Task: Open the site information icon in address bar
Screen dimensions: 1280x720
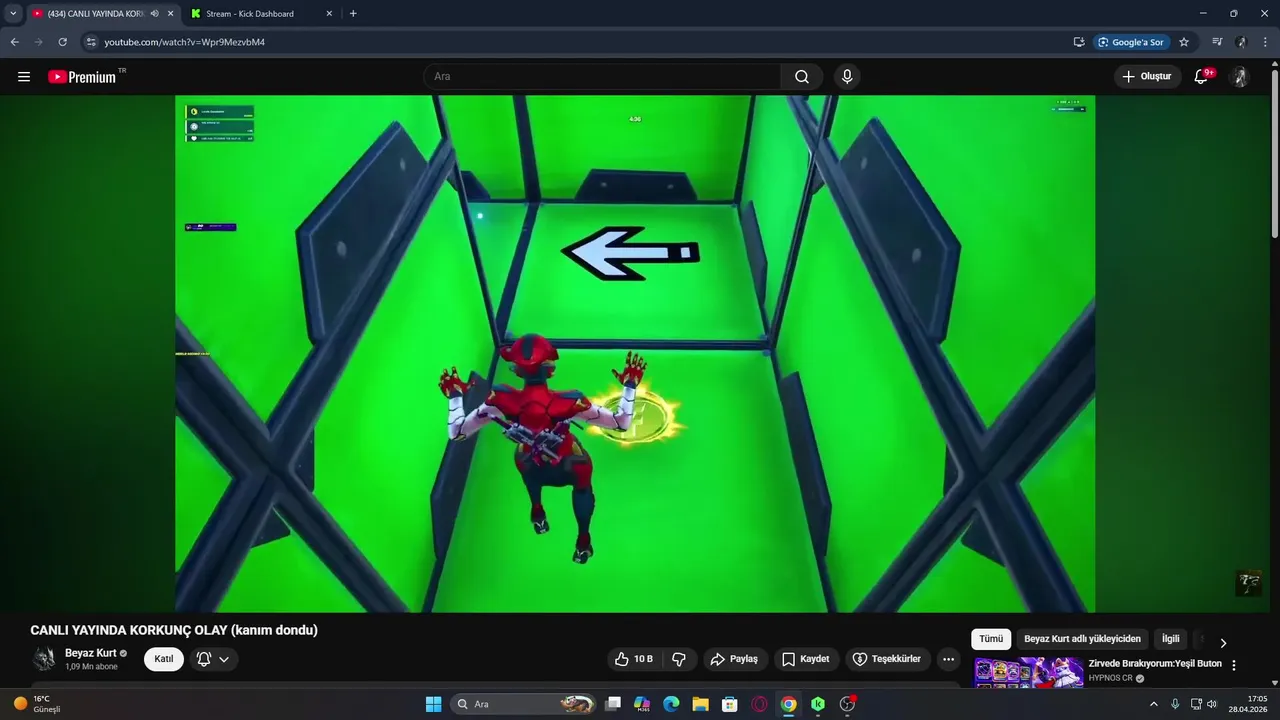Action: pyautogui.click(x=90, y=42)
